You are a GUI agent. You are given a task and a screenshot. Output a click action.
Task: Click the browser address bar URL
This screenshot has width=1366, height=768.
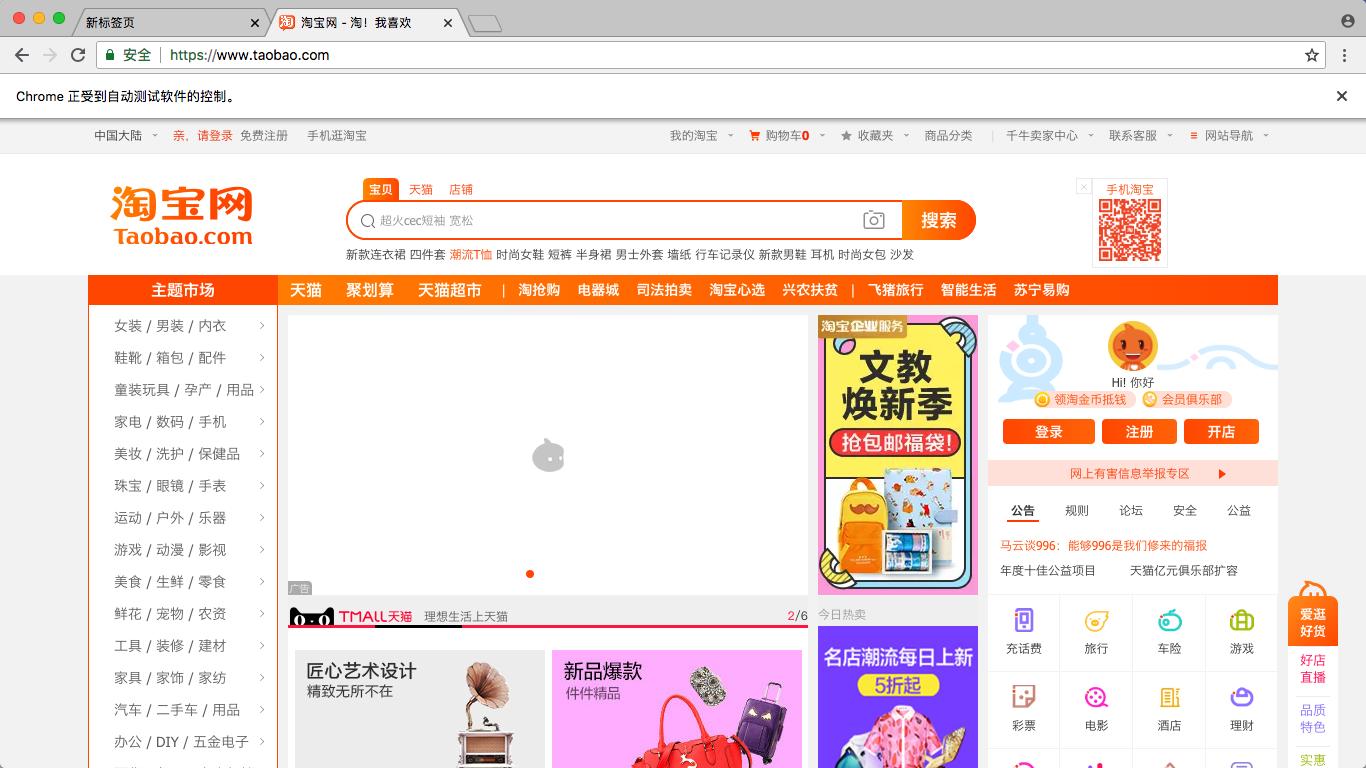click(250, 55)
